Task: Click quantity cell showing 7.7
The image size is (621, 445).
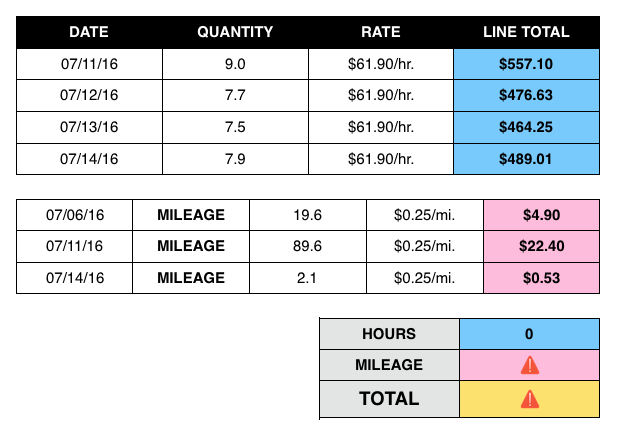Action: [235, 95]
